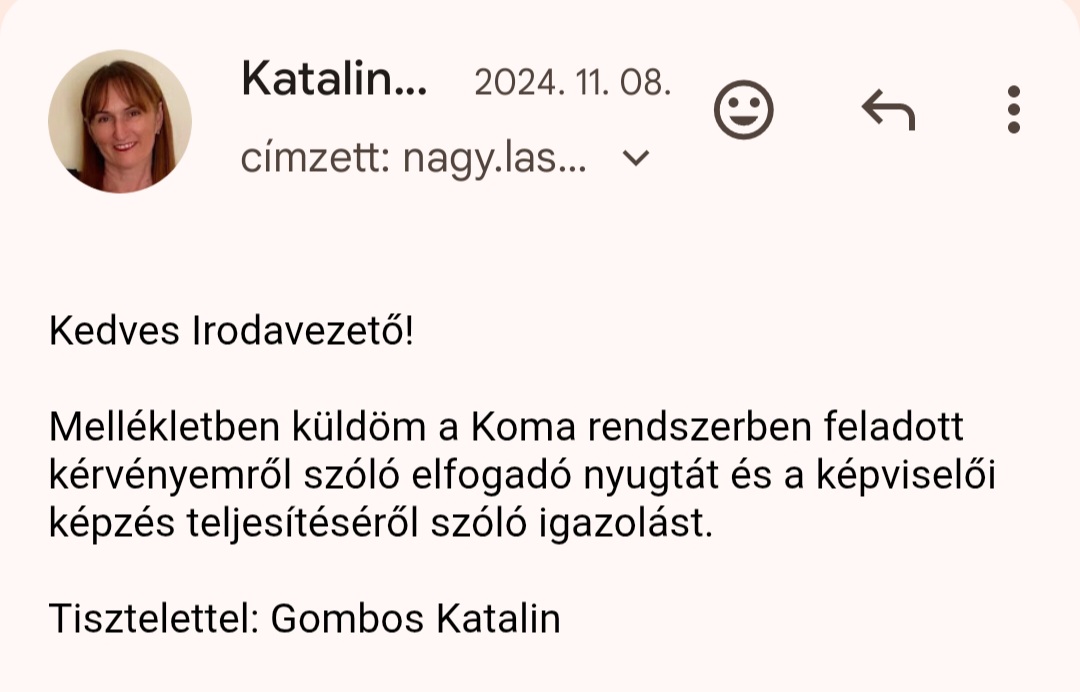The height and width of the screenshot is (692, 1080).
Task: Click the sender name "Katalin..."
Action: 334,79
